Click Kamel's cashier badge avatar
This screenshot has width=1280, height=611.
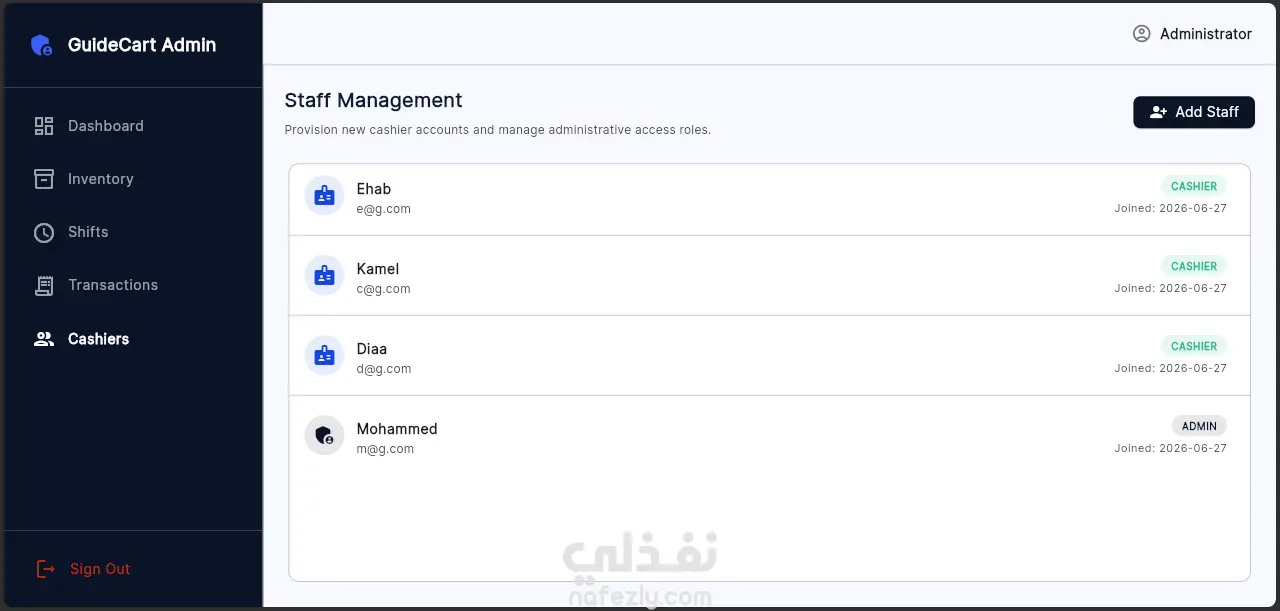point(324,276)
